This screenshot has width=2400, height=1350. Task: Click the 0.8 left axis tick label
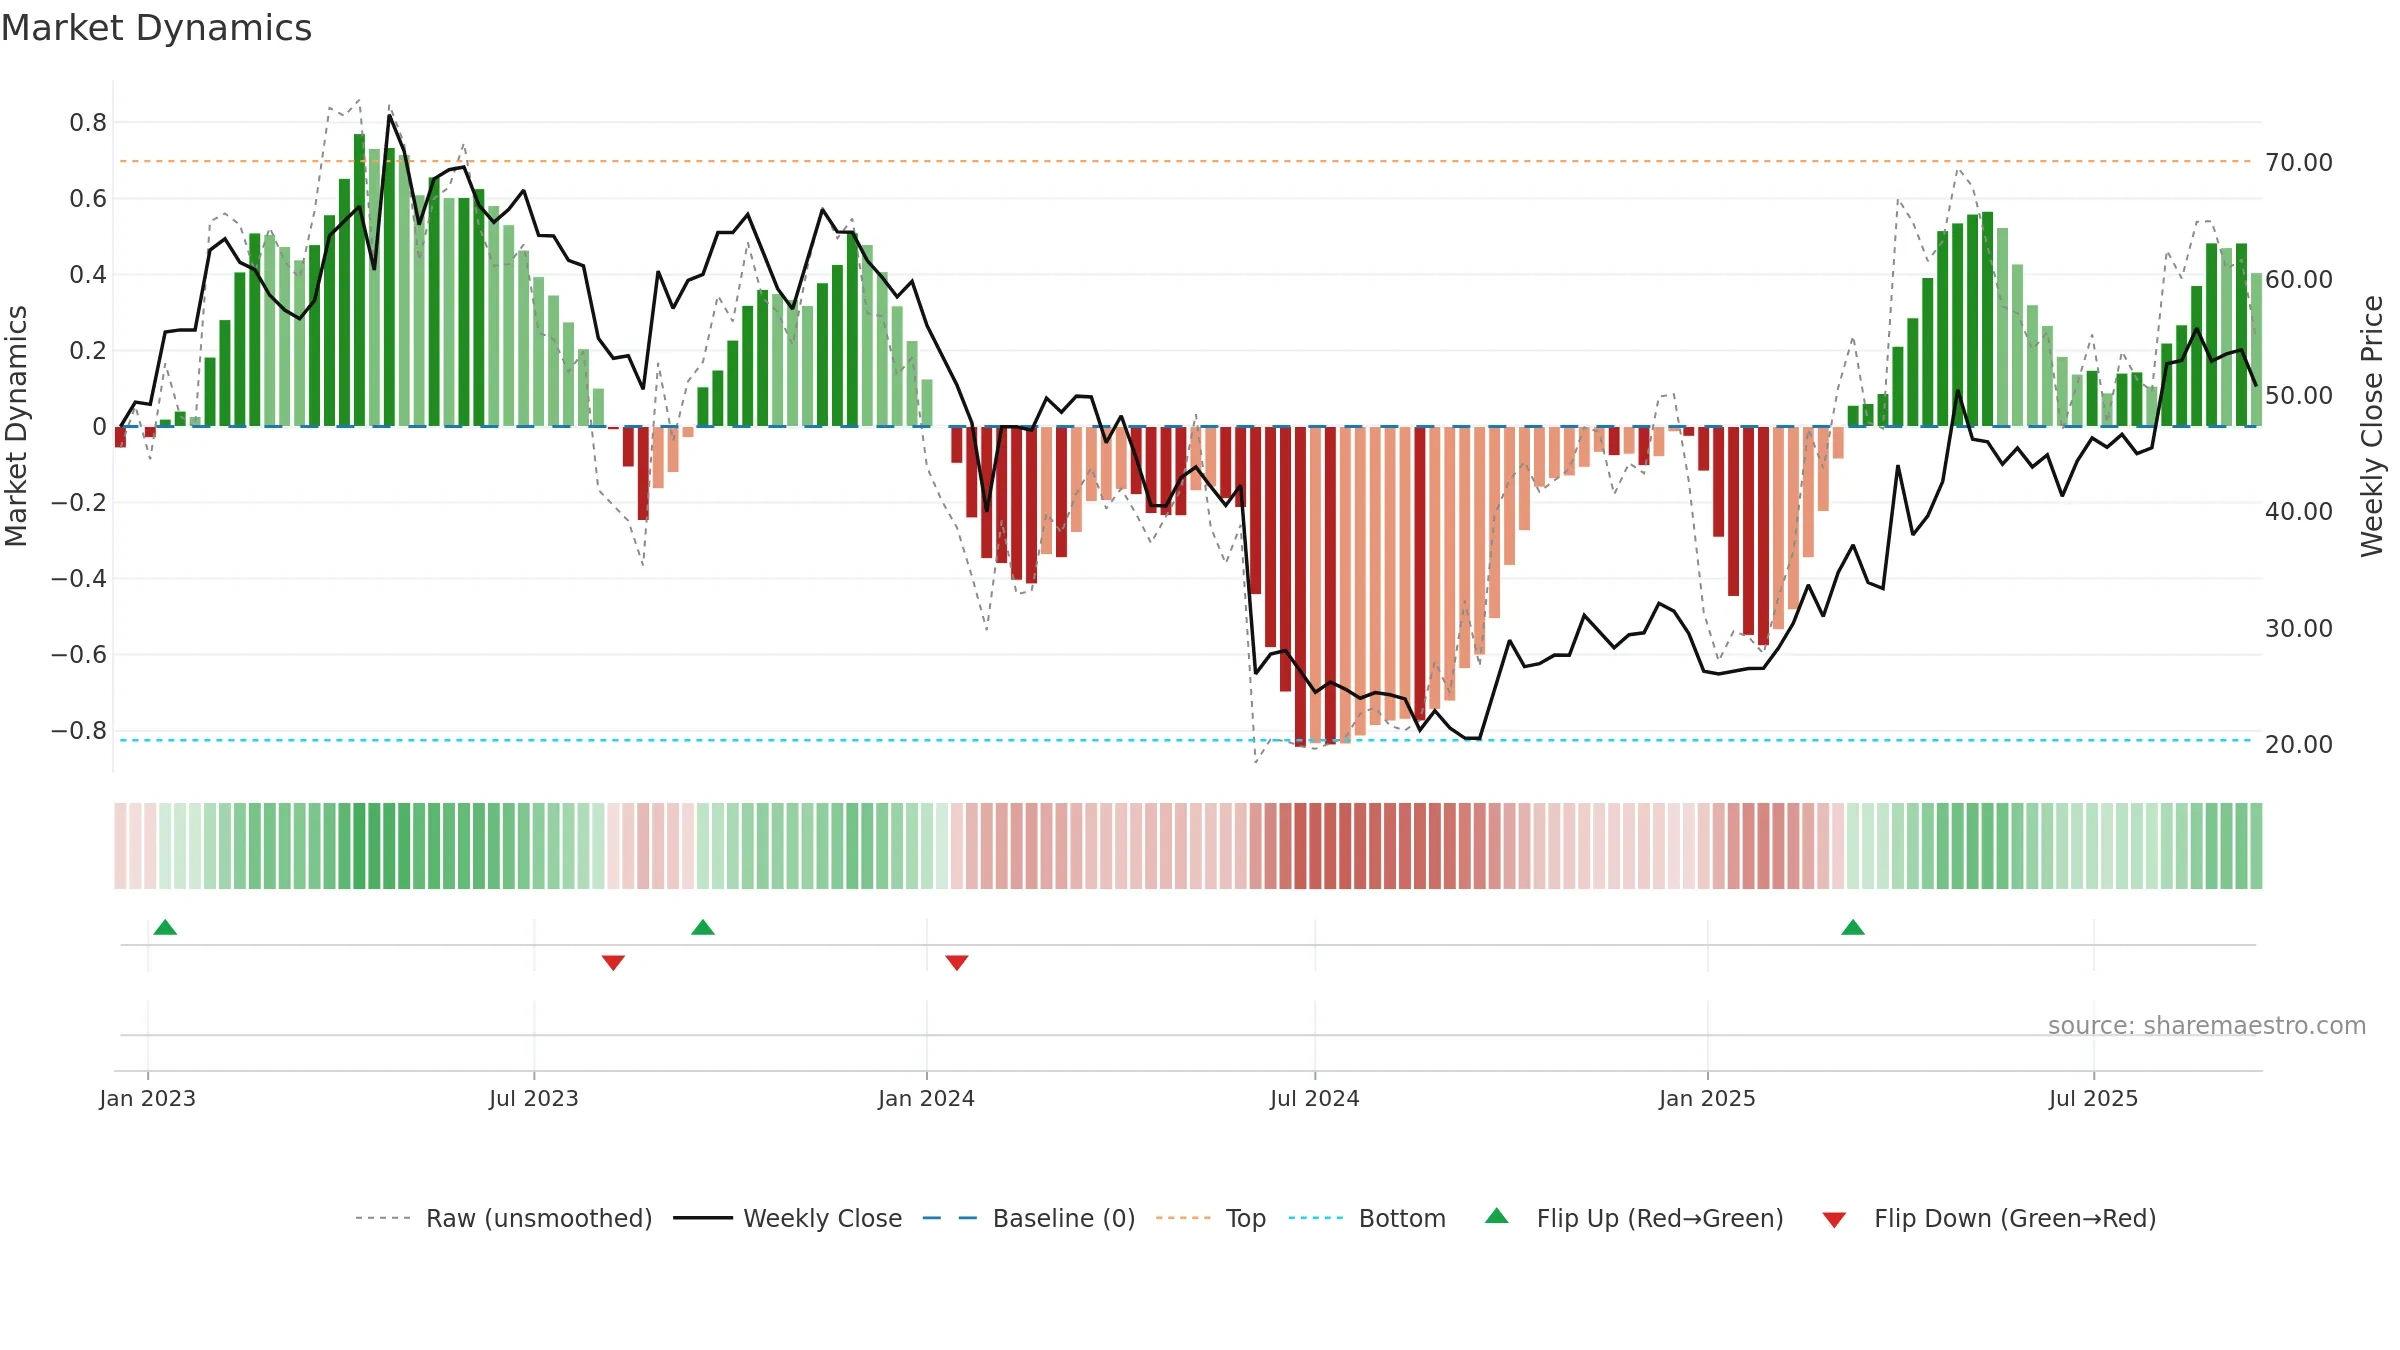[88, 122]
